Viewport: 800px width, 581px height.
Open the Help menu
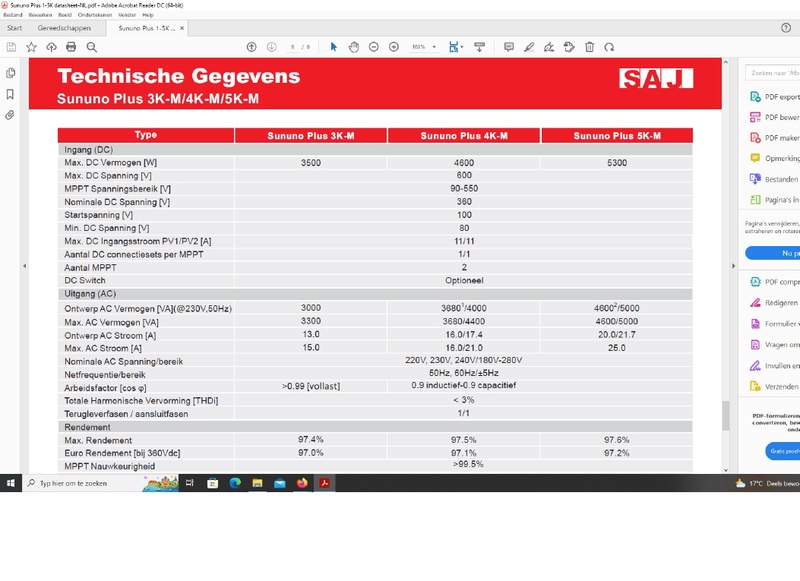148,15
